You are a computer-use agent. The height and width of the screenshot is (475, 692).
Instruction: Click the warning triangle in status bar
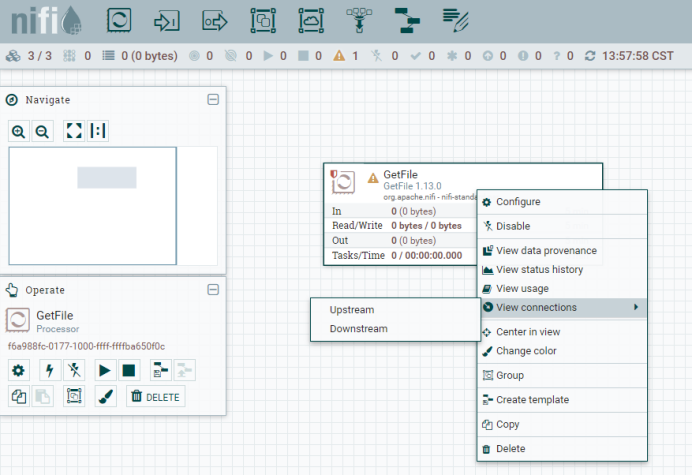click(339, 56)
